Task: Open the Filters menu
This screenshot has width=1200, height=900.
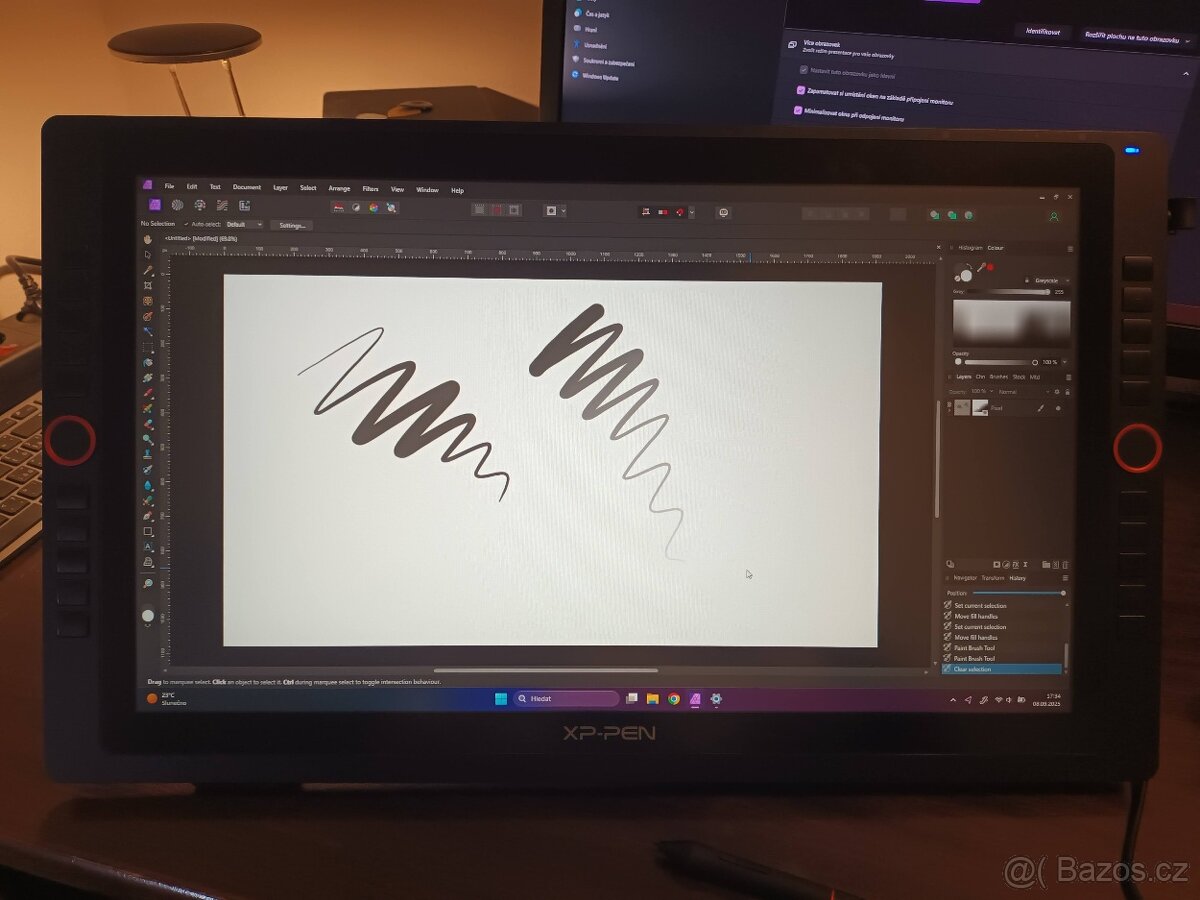Action: pyautogui.click(x=371, y=188)
